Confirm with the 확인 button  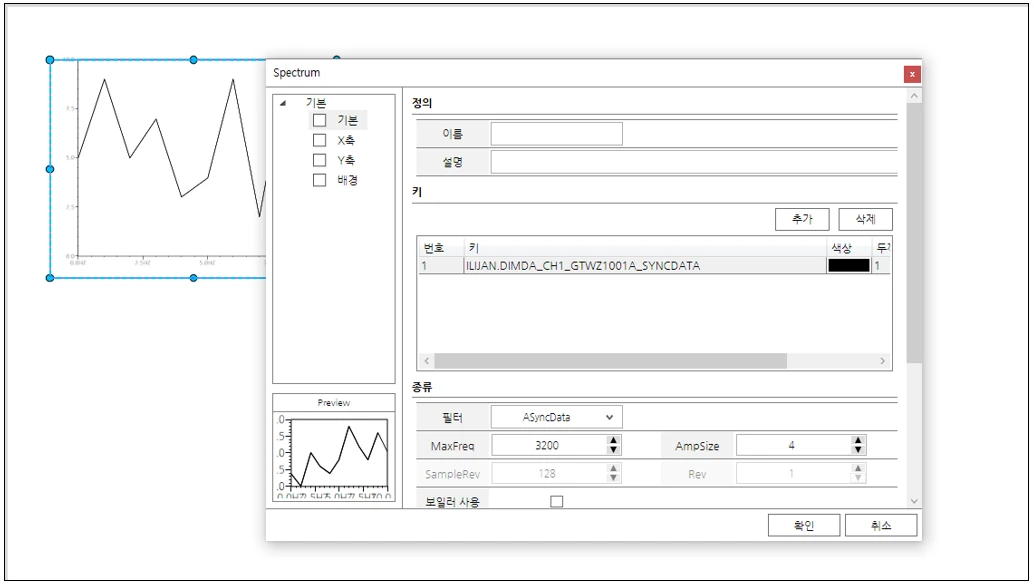(804, 525)
